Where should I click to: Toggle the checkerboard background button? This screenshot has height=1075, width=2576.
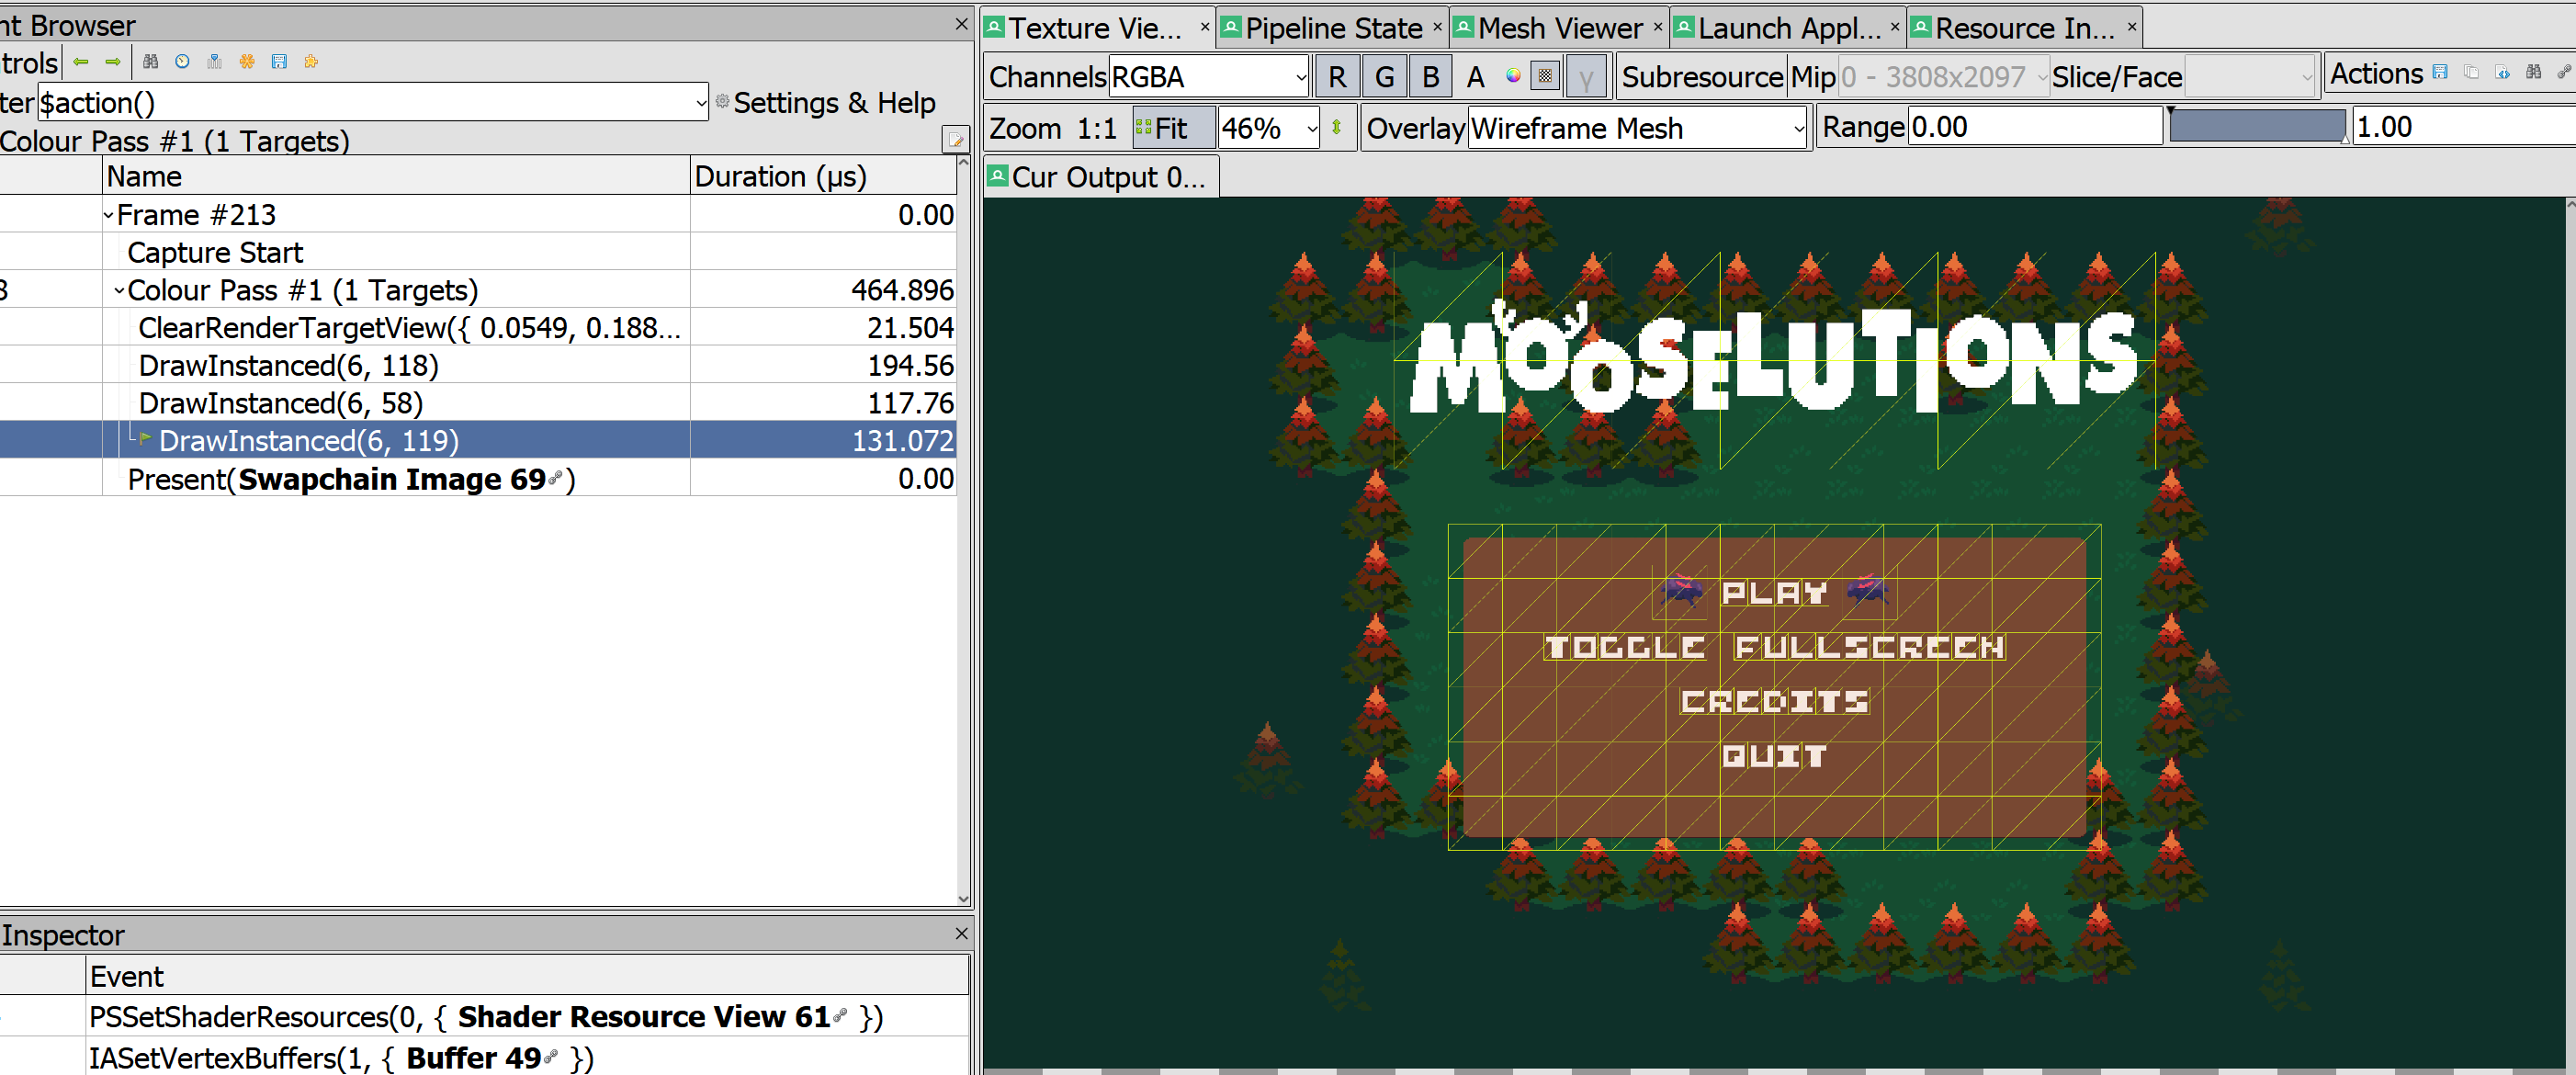1545,77
